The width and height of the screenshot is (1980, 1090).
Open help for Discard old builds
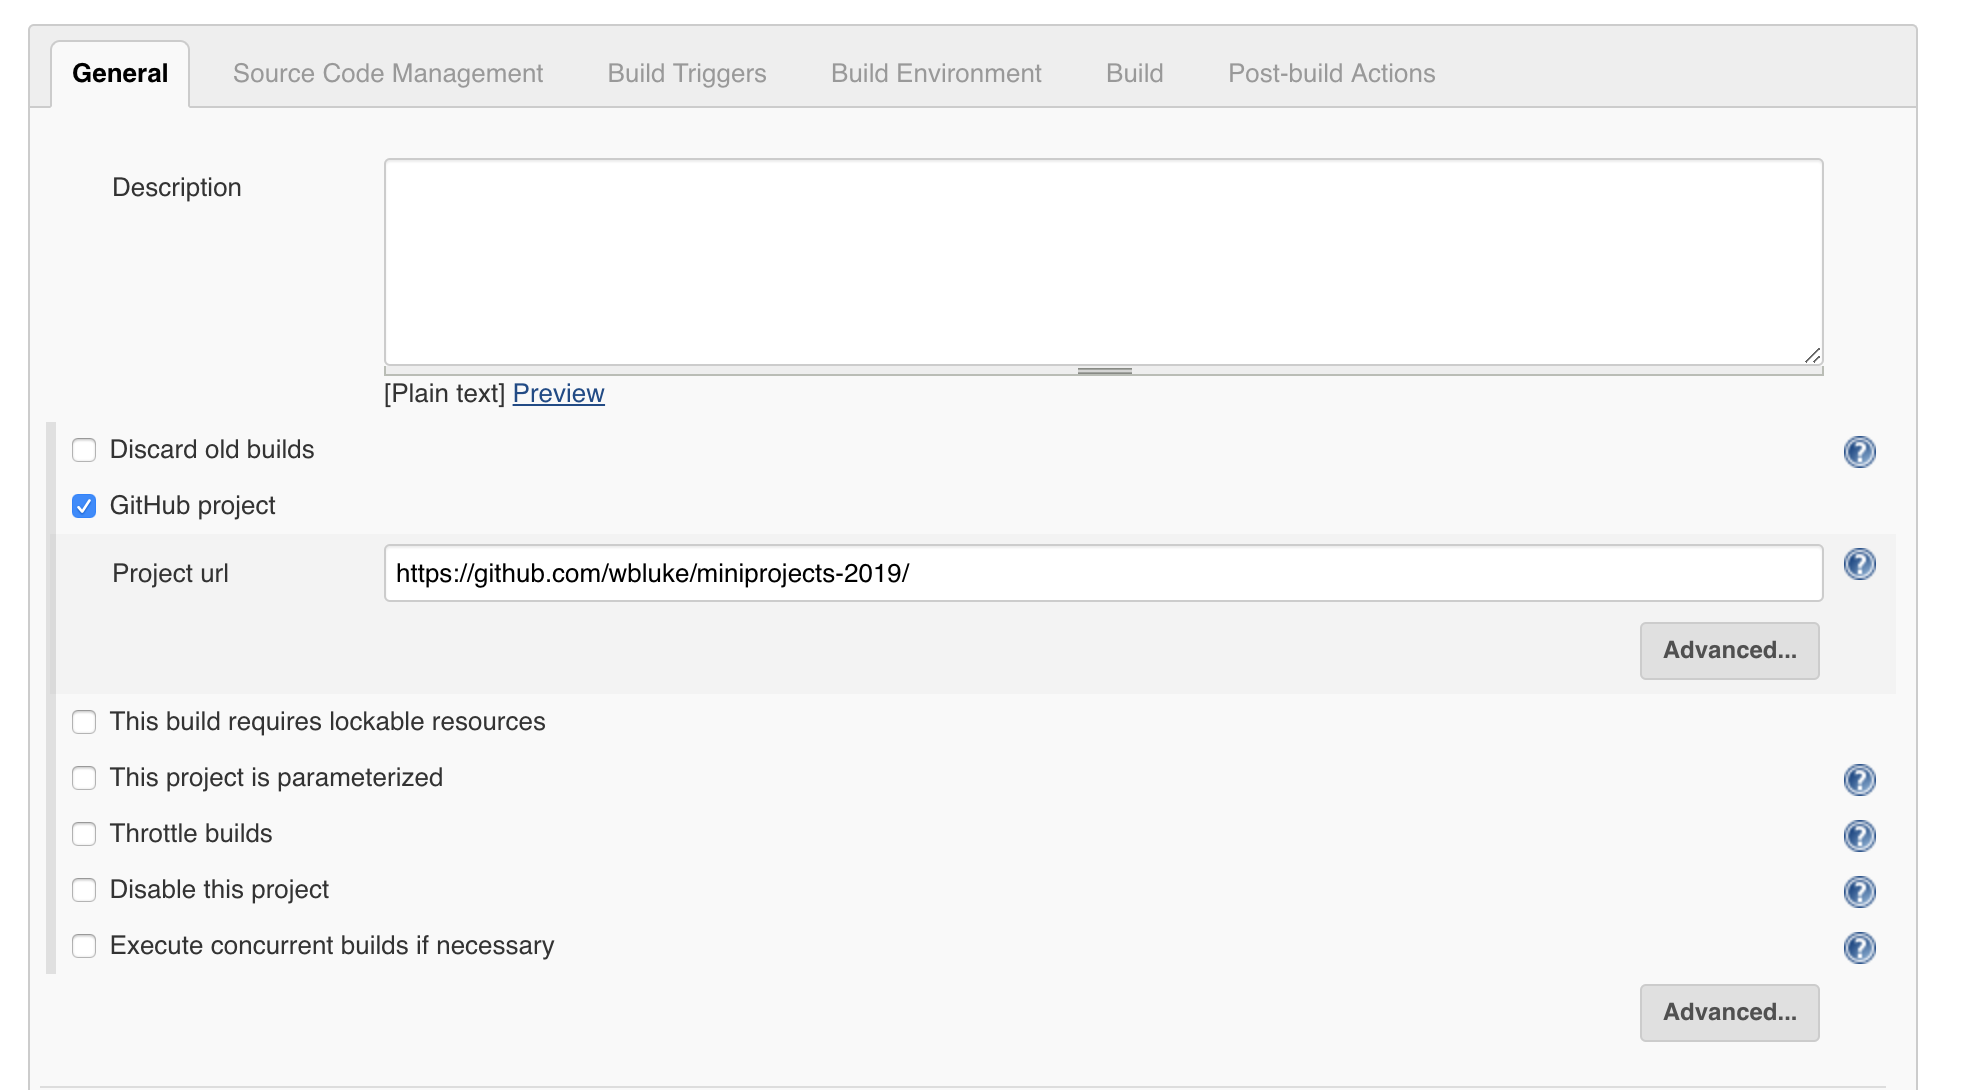coord(1859,452)
